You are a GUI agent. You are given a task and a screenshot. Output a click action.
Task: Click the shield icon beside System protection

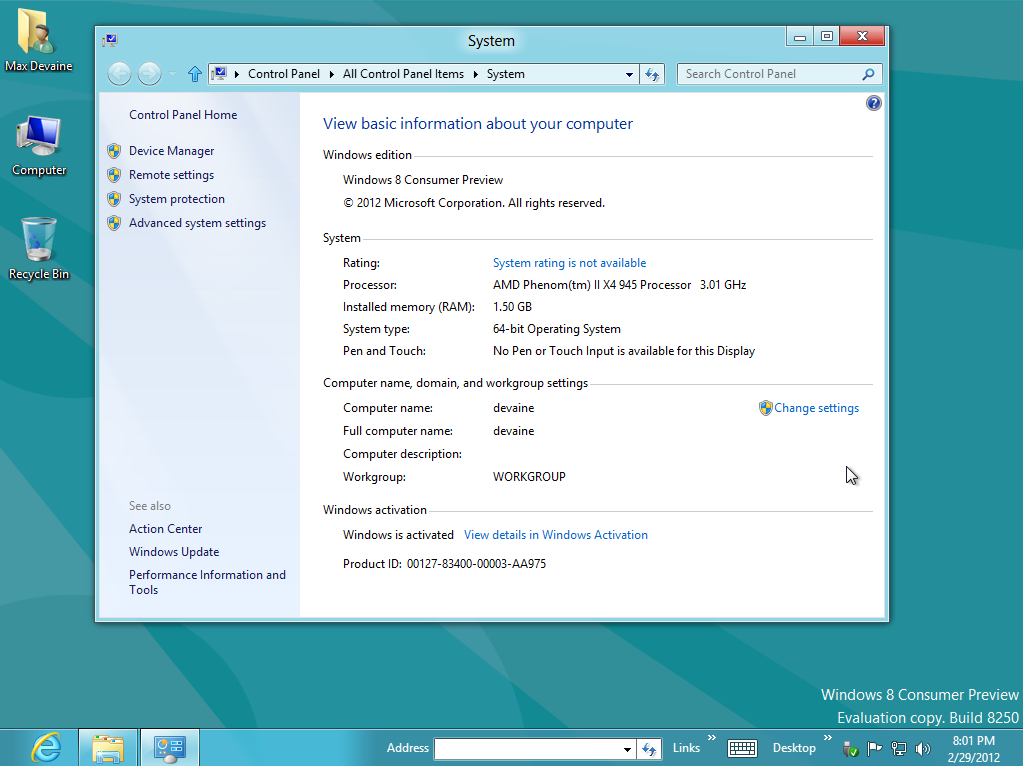tap(114, 199)
